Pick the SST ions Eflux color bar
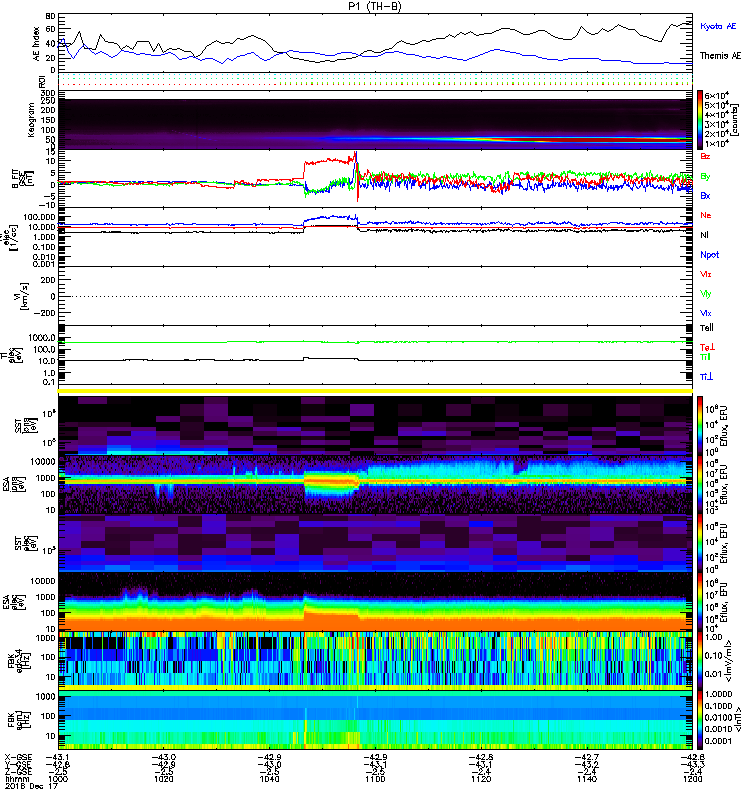This screenshot has width=750, height=800. (x=699, y=425)
